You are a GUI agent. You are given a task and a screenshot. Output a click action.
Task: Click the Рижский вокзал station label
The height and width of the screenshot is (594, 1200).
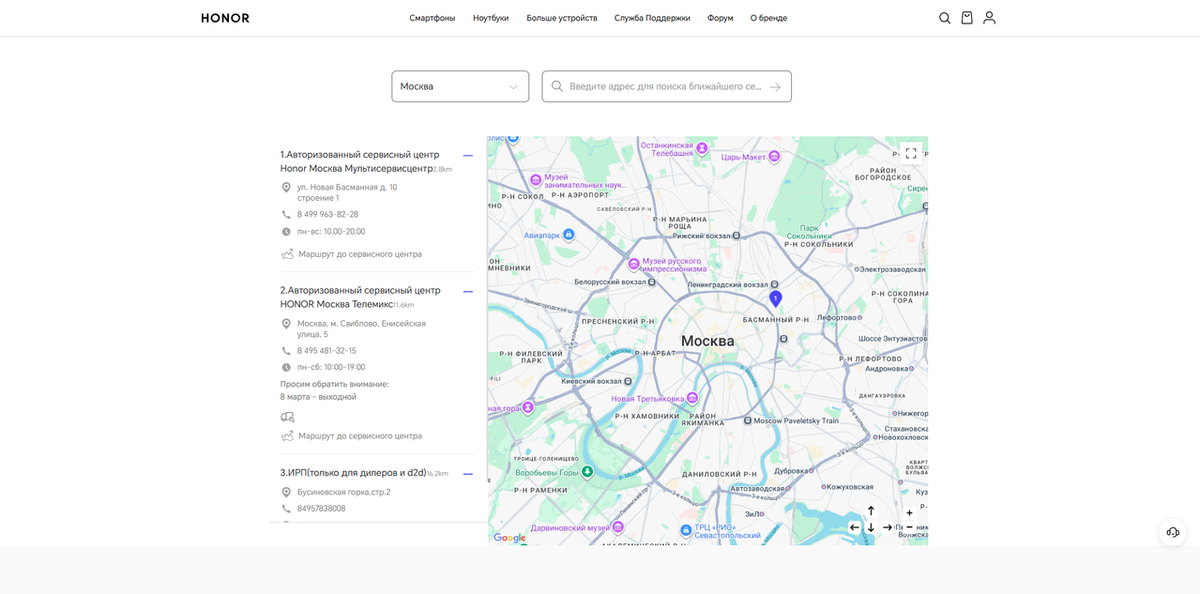702,236
